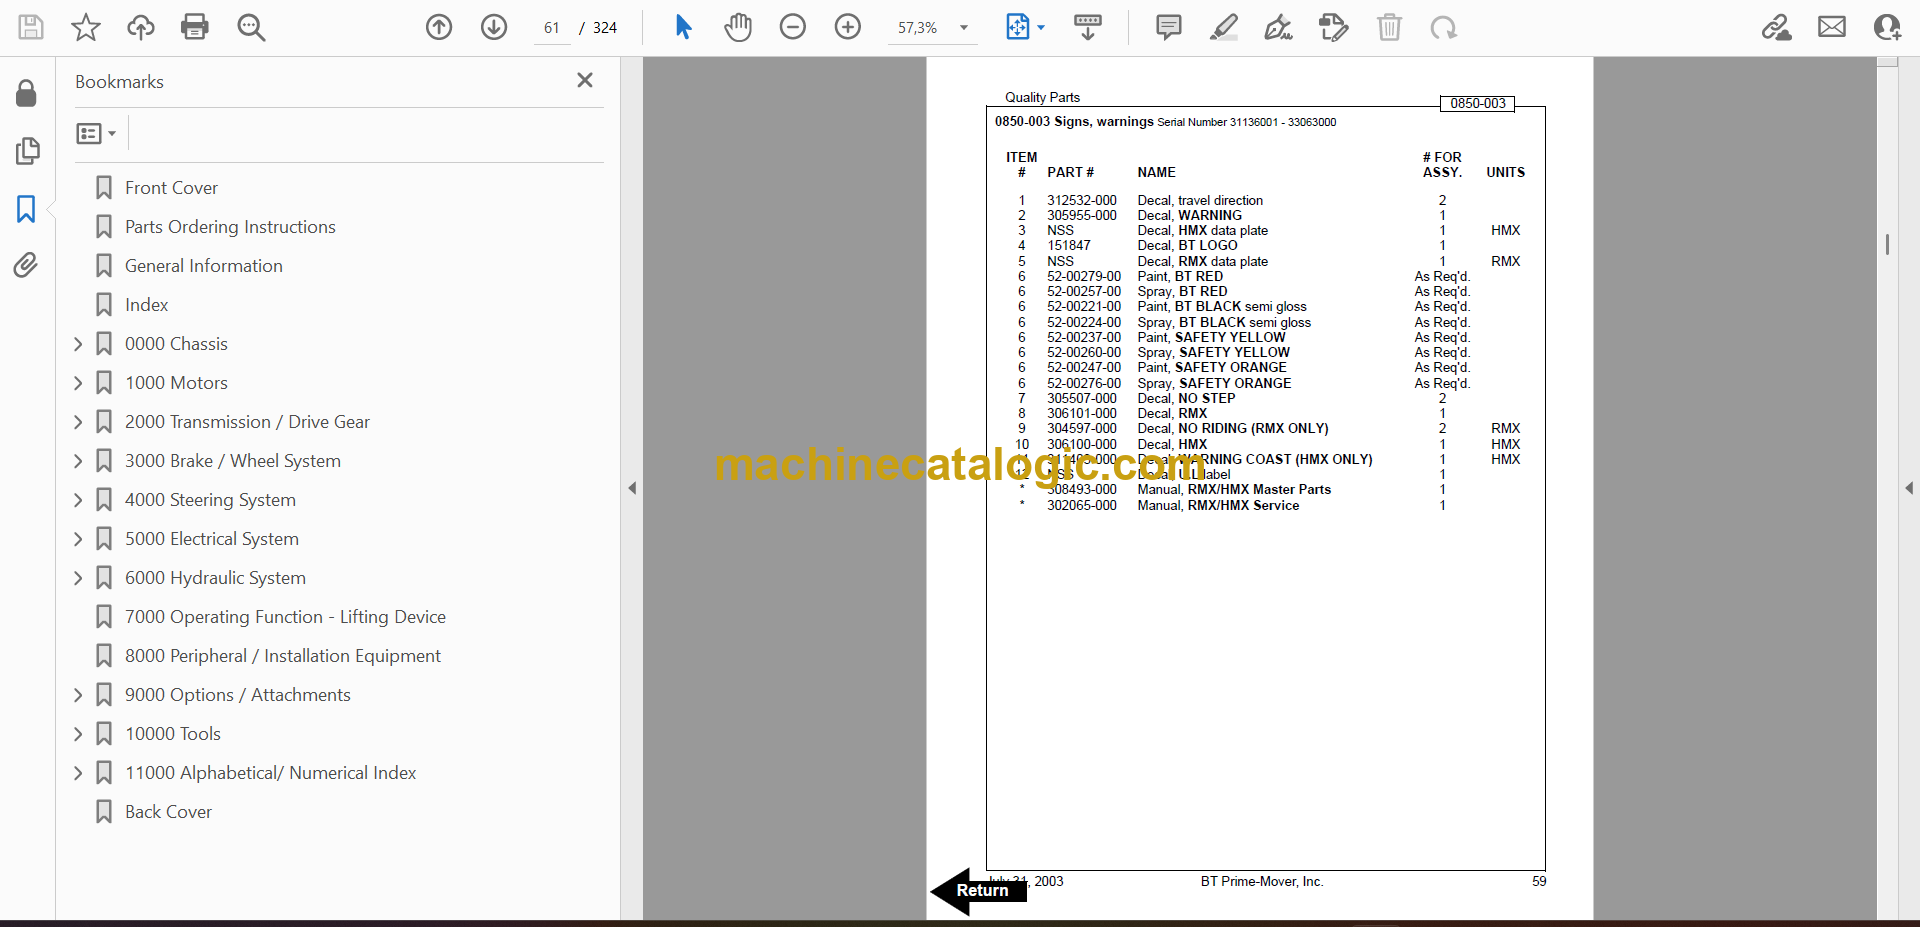This screenshot has width=1920, height=927.
Task: Open General Information bookmark
Action: (x=204, y=266)
